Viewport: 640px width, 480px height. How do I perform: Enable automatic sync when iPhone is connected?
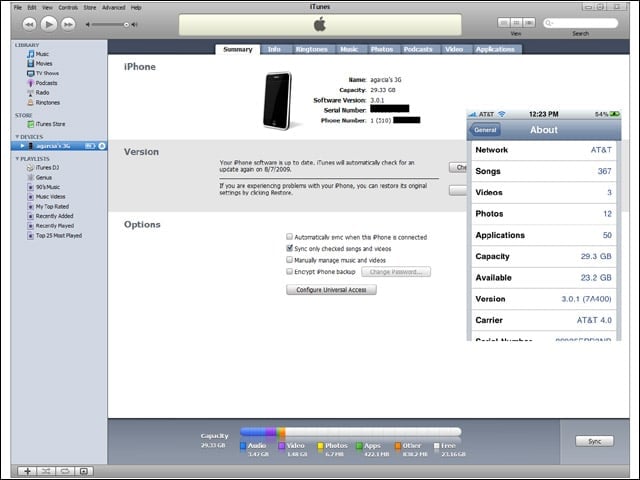pos(289,237)
